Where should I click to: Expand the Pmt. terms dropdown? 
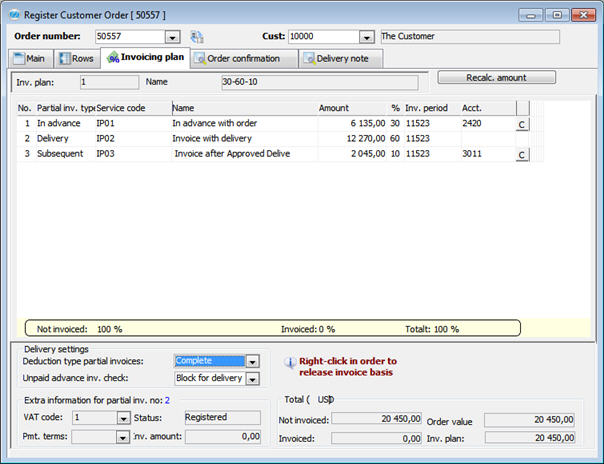click(123, 436)
